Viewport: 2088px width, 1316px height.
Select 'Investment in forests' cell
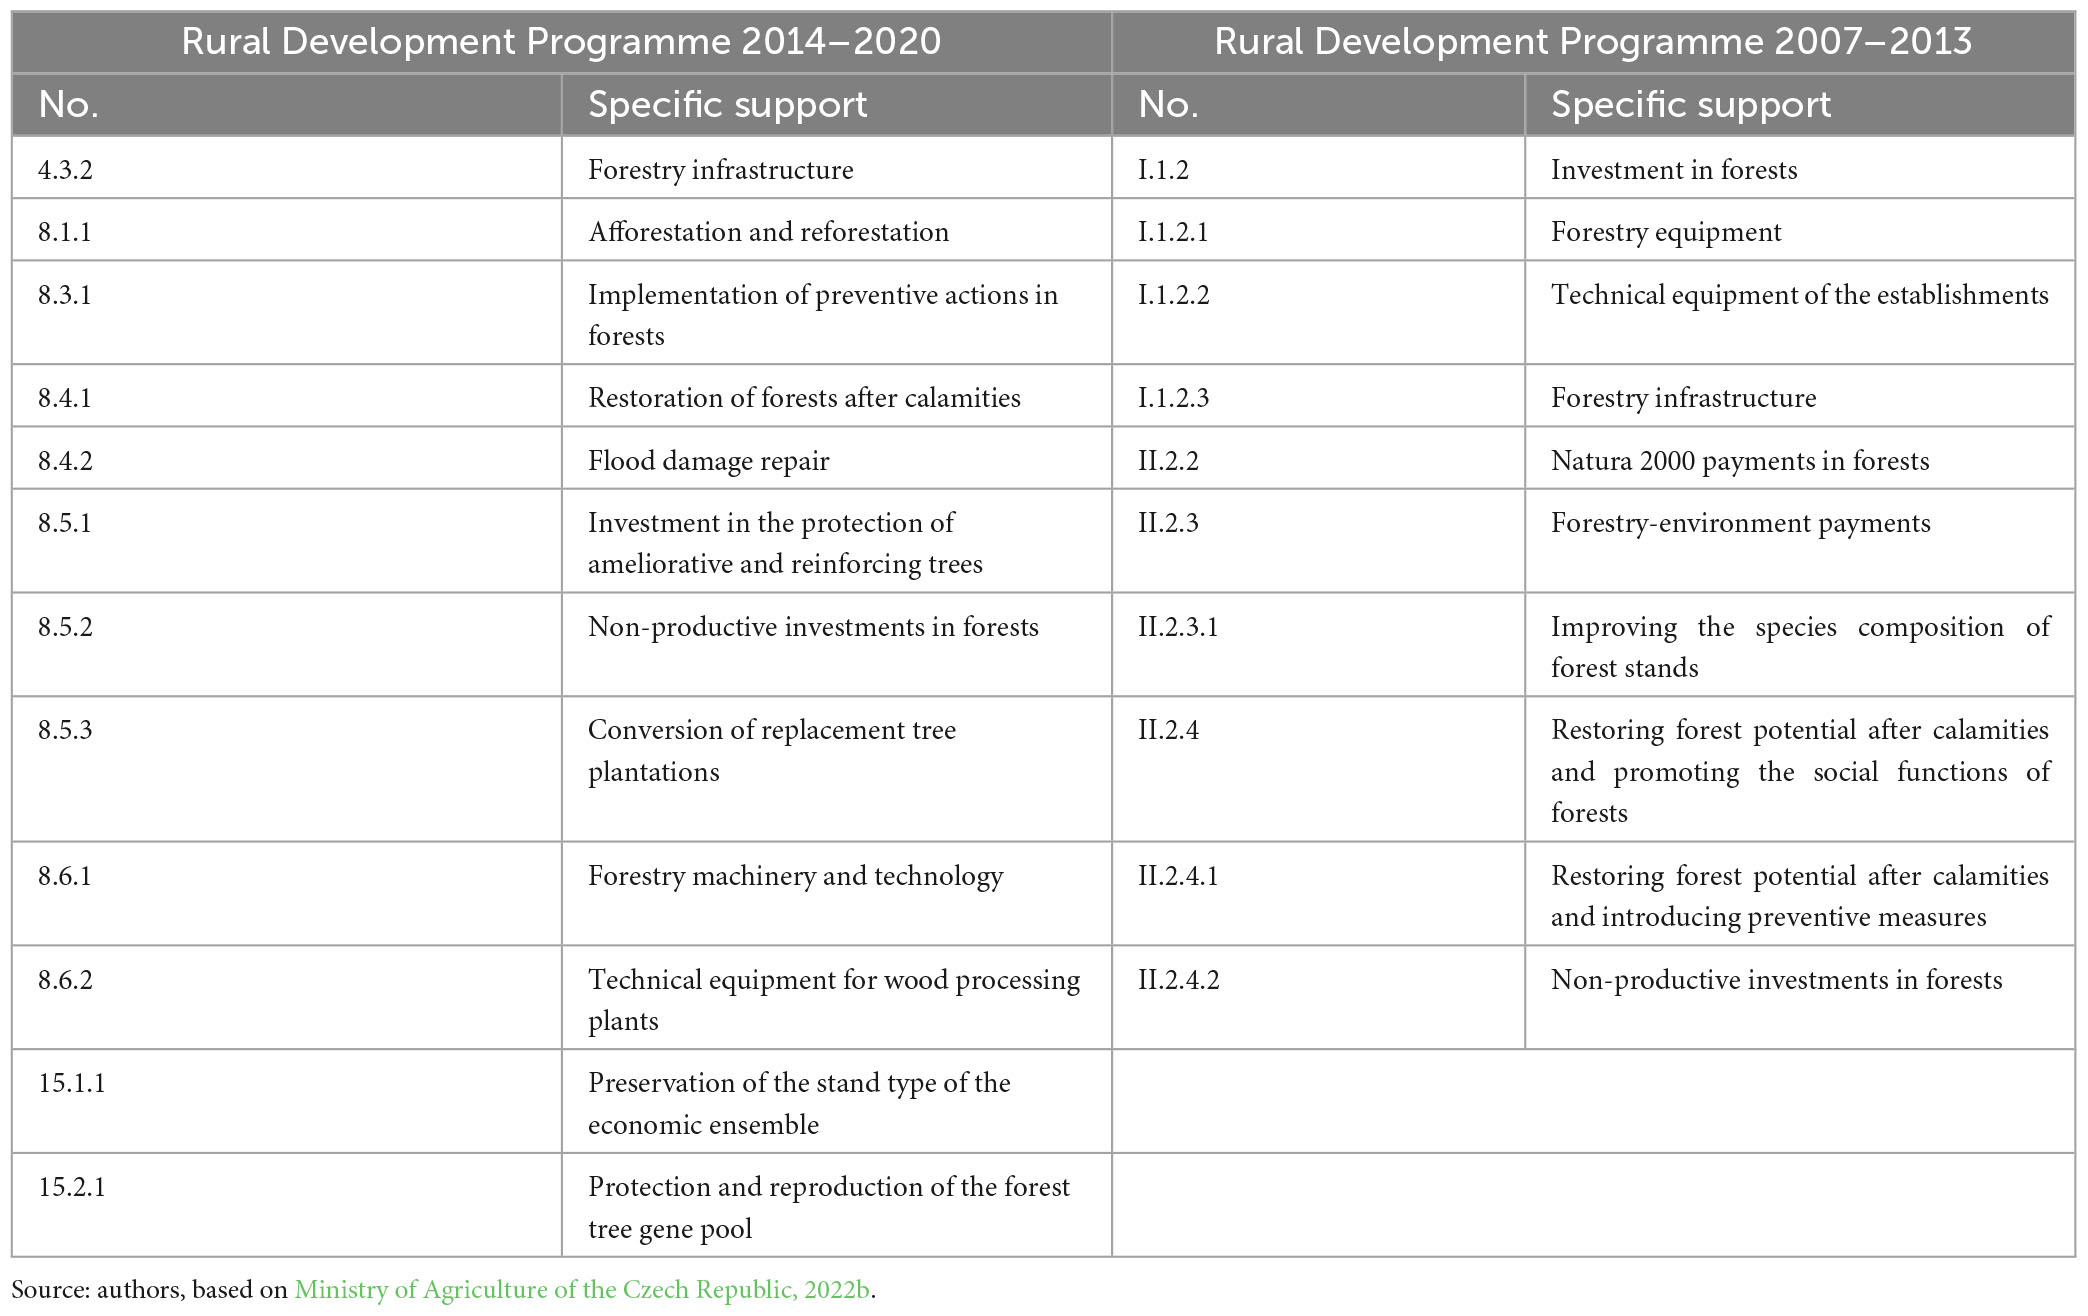[x=1800, y=168]
